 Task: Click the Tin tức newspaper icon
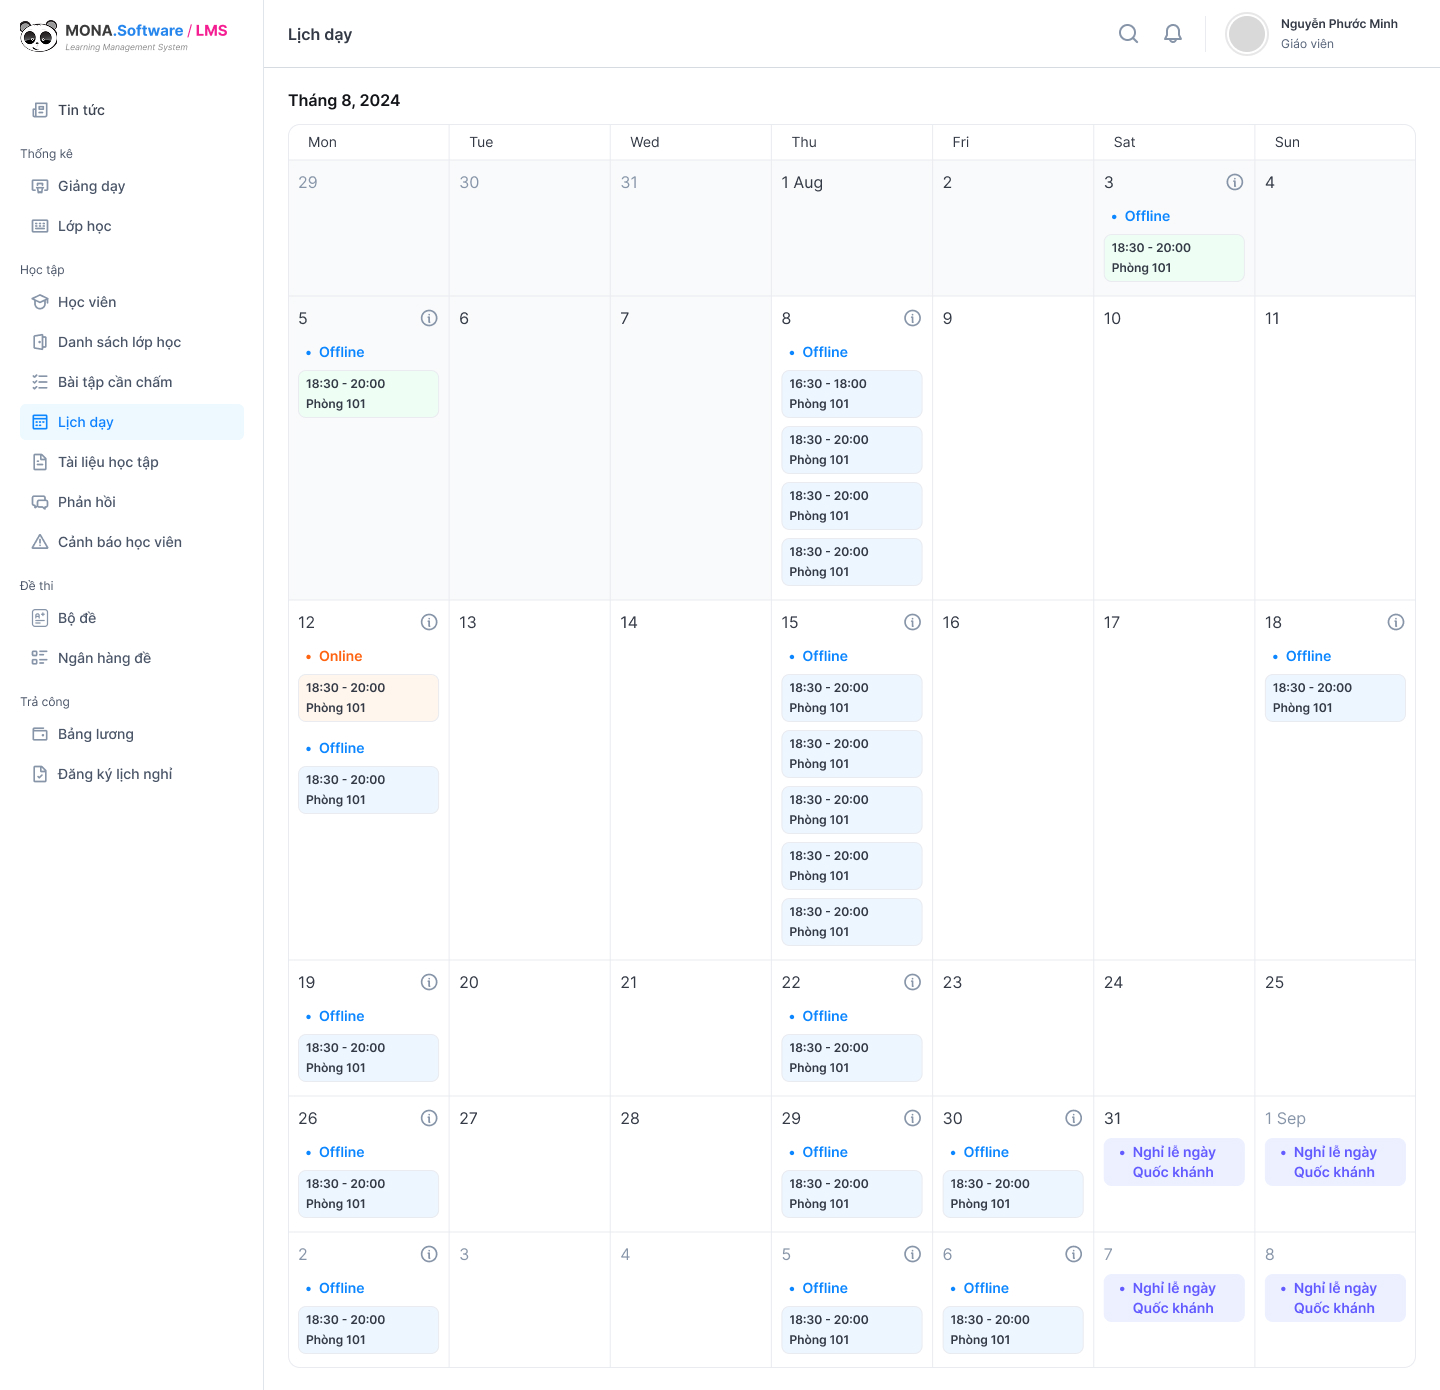pos(40,110)
